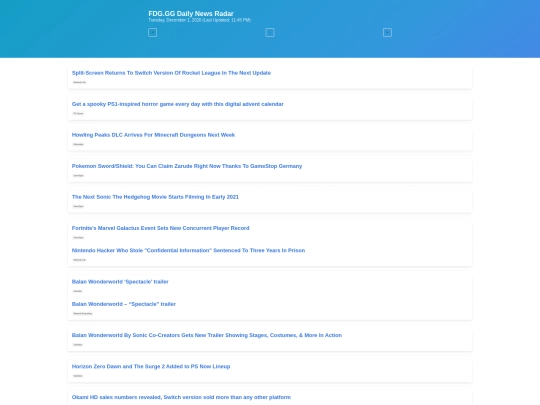Click source tag under Balan Wonderworld – "Spectacle" trailer
This screenshot has height=405, width=540.
click(x=83, y=314)
